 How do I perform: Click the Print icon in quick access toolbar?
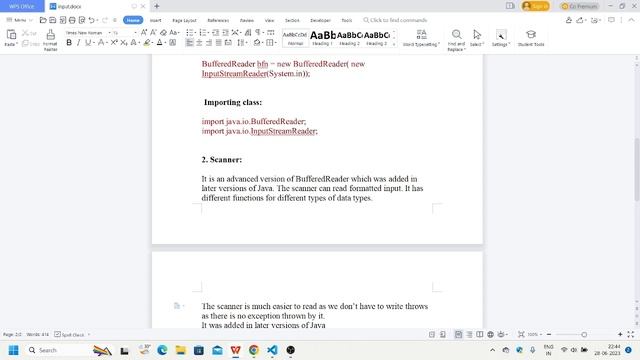click(x=72, y=20)
